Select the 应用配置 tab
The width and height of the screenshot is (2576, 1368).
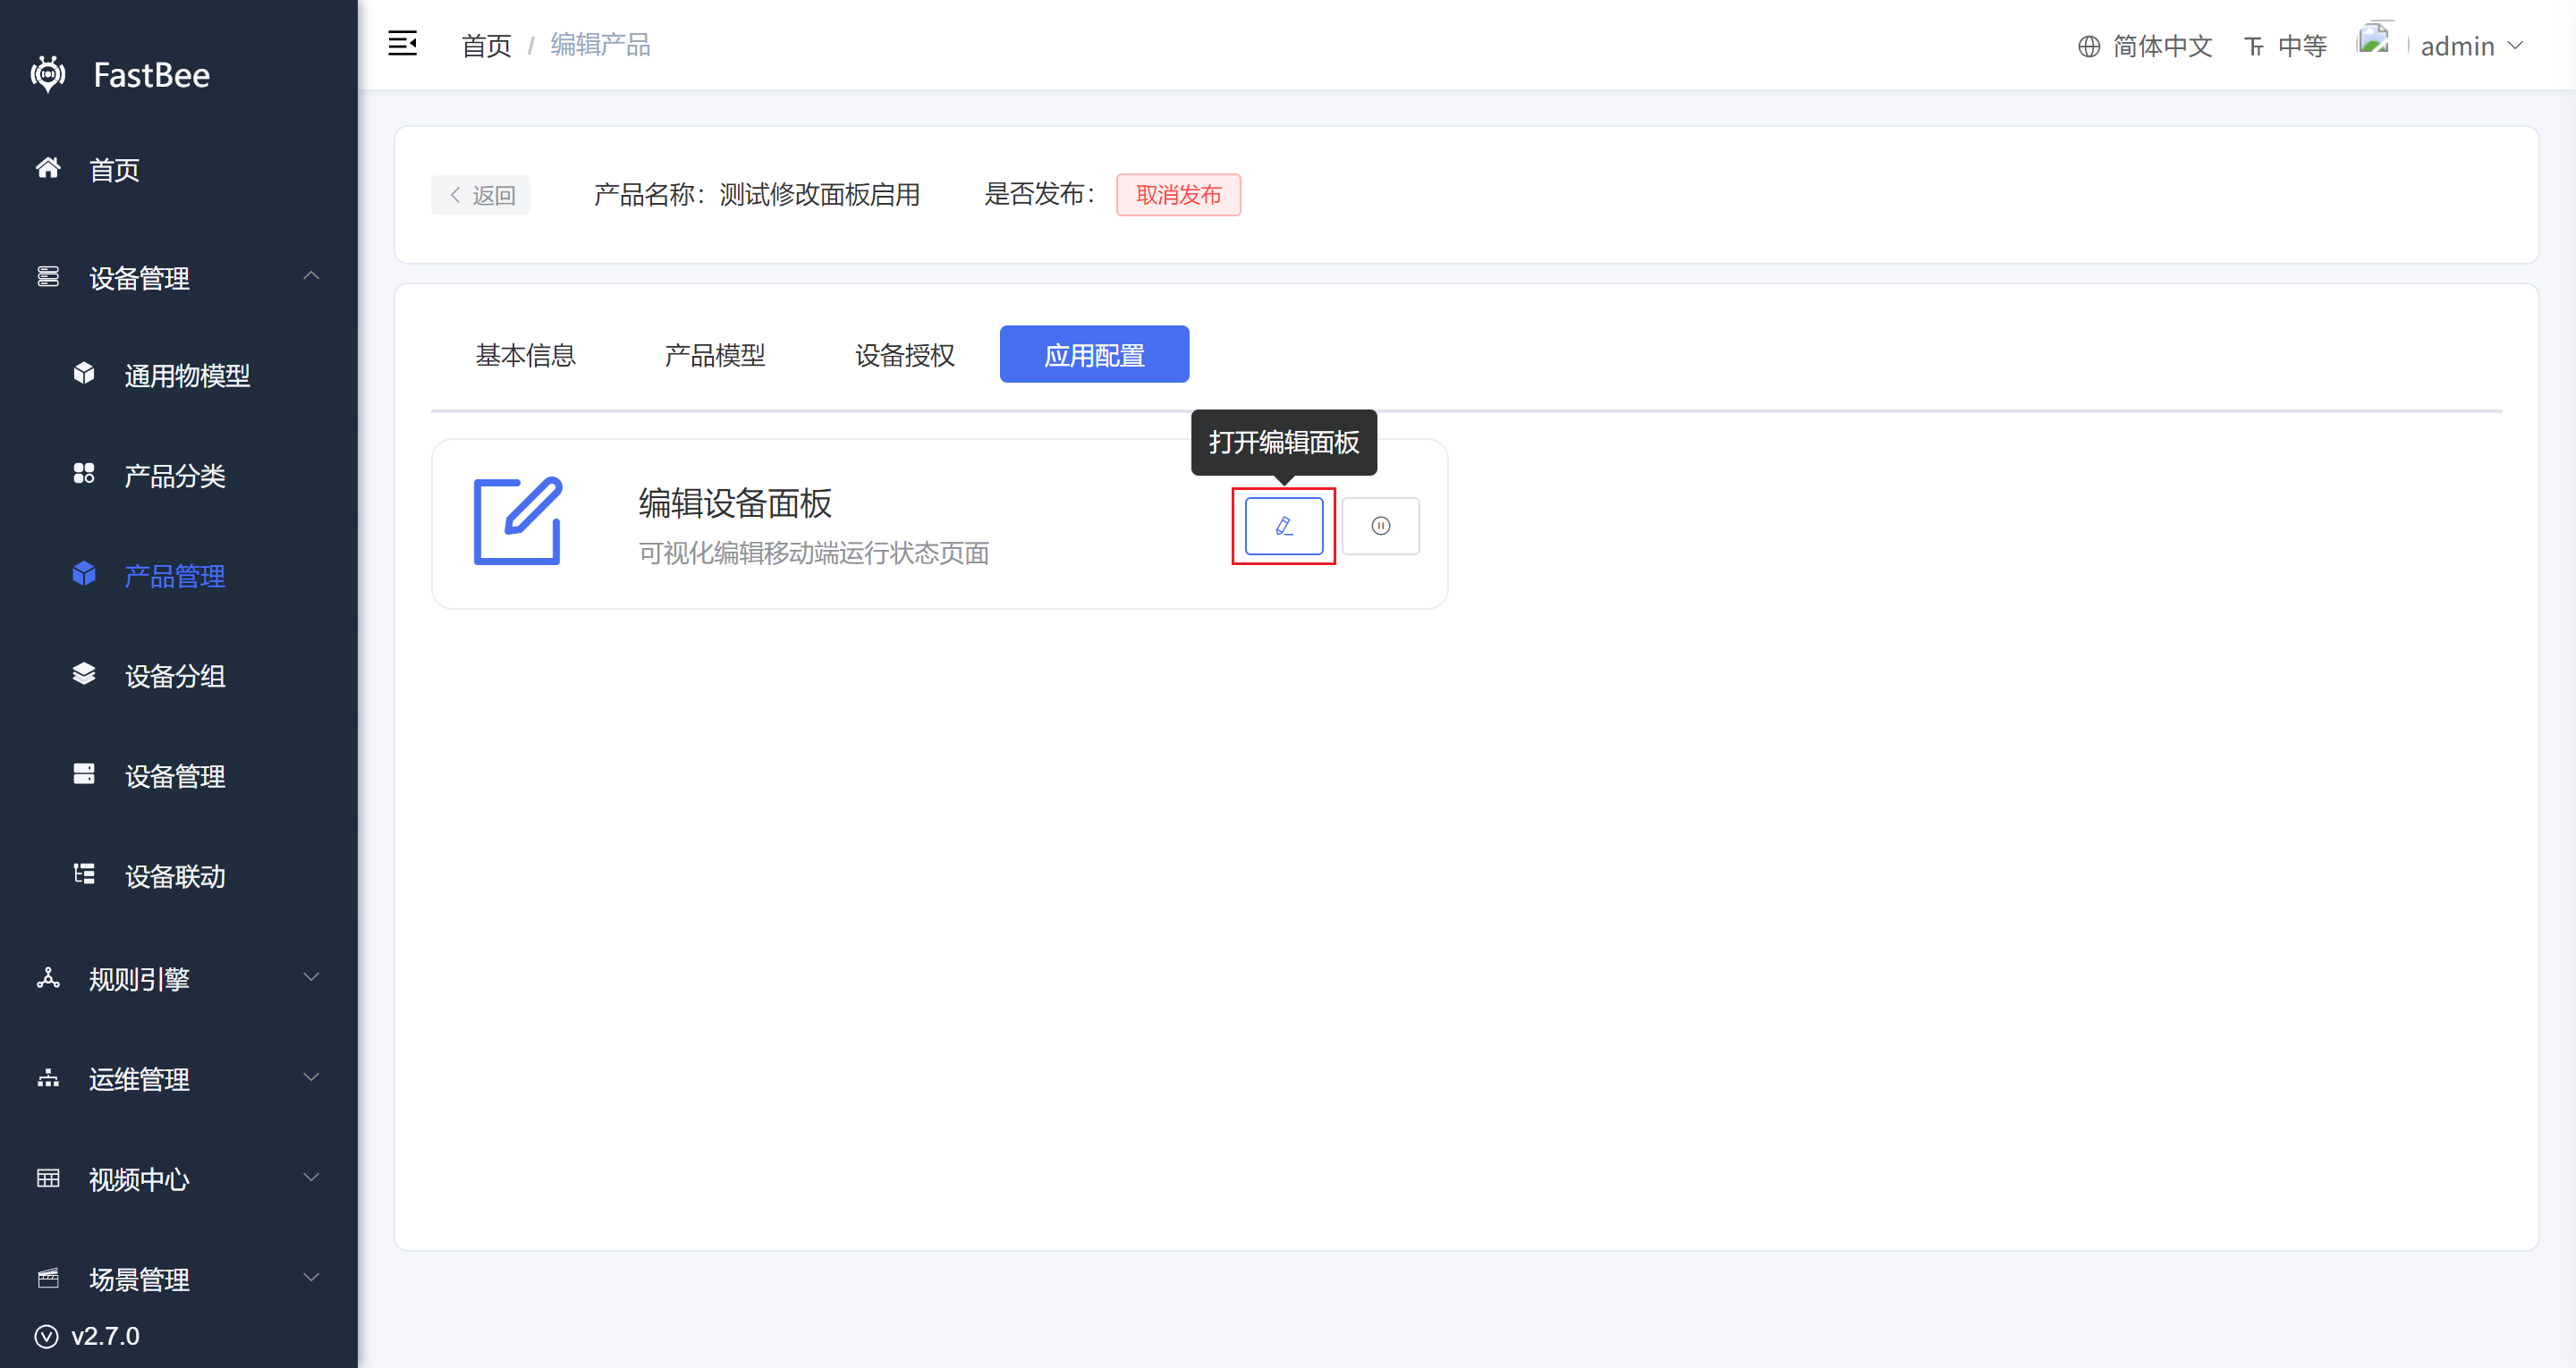pos(1095,355)
